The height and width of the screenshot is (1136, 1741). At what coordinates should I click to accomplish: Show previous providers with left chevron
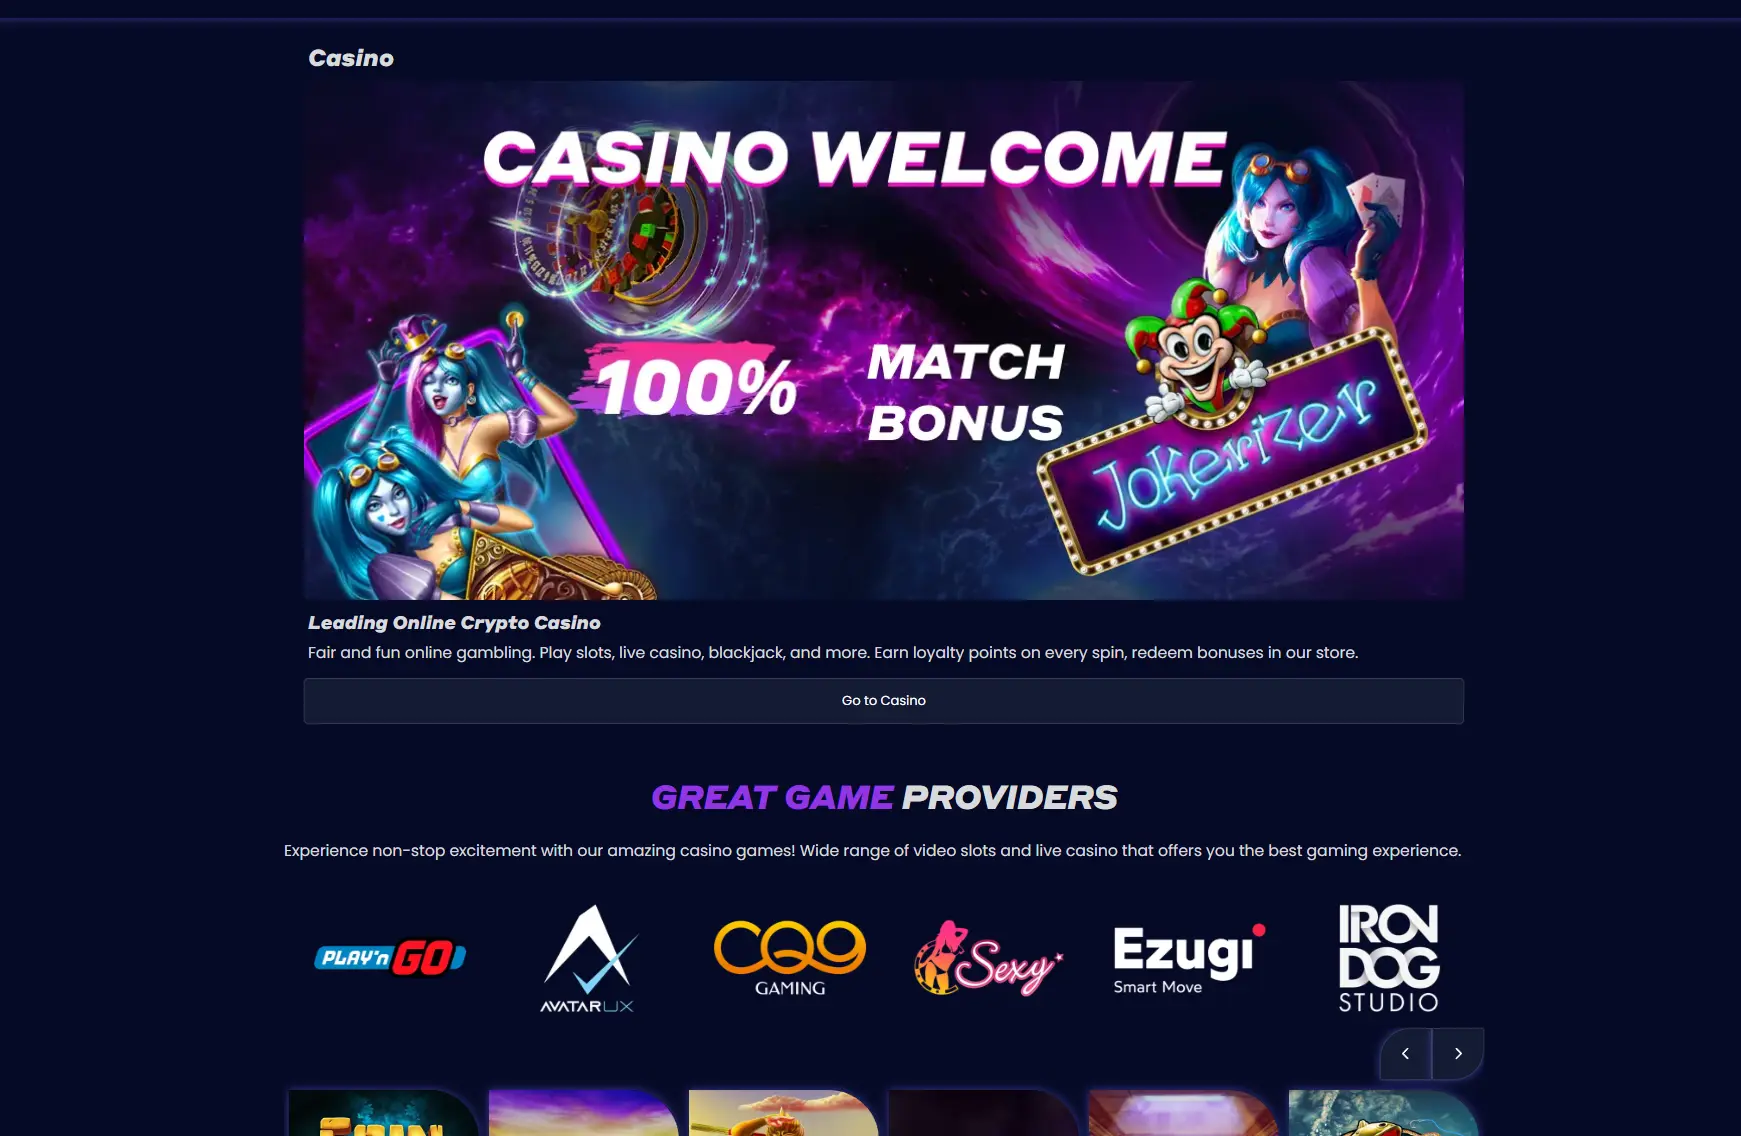pyautogui.click(x=1405, y=1053)
